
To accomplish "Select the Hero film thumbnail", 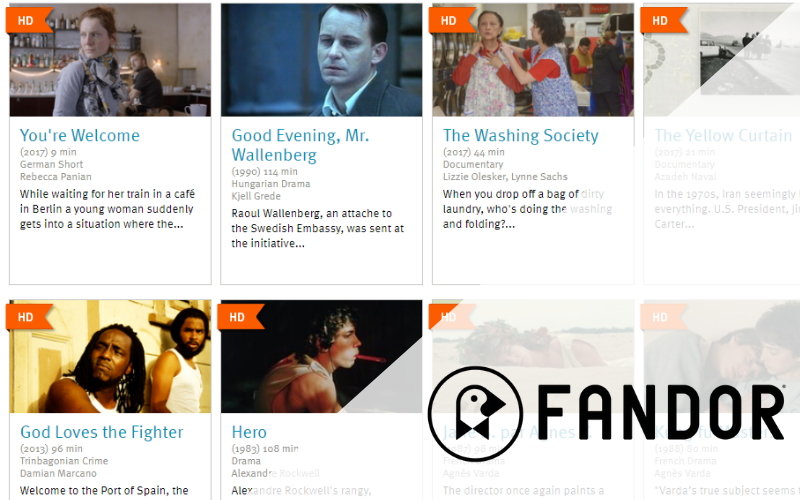I will 321,357.
